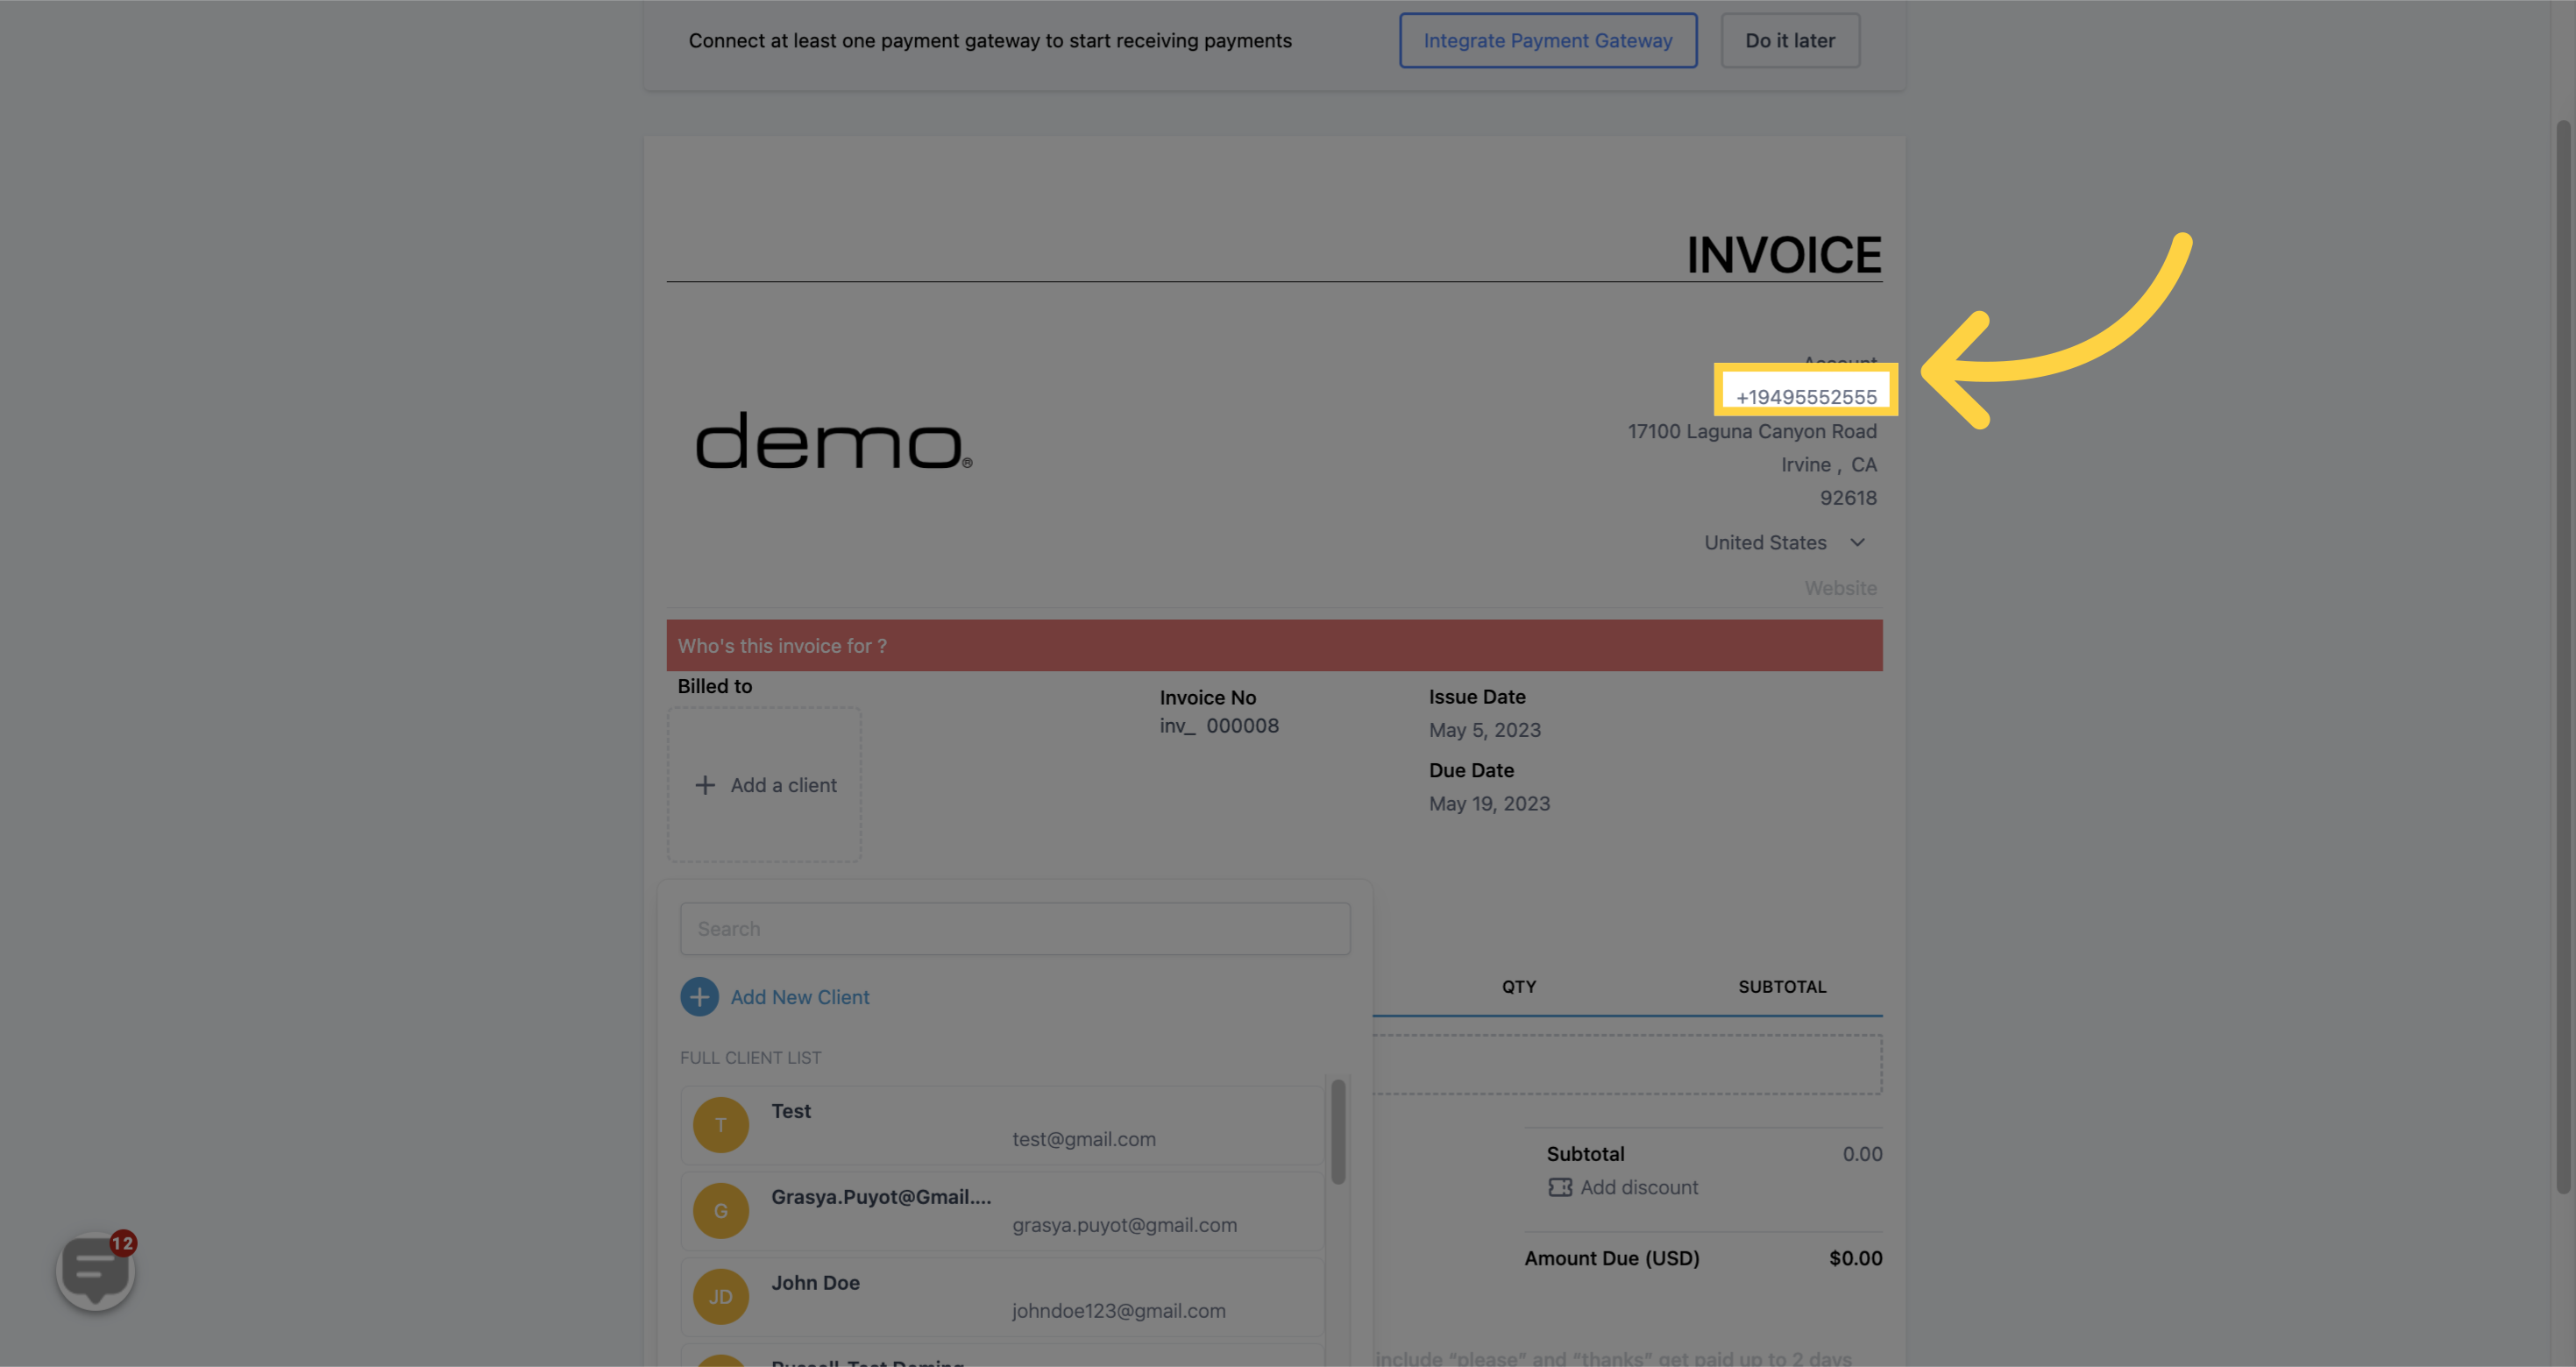Select the John Doe JD avatar
This screenshot has height=1367, width=2576.
pyautogui.click(x=720, y=1297)
